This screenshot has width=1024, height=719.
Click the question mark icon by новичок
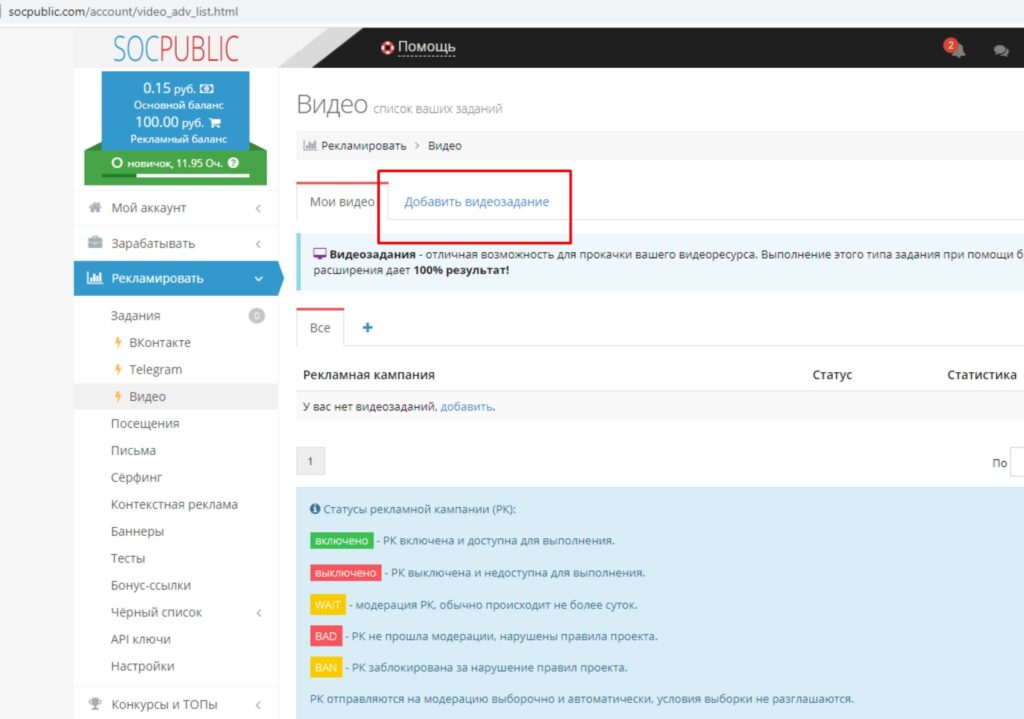pyautogui.click(x=233, y=163)
